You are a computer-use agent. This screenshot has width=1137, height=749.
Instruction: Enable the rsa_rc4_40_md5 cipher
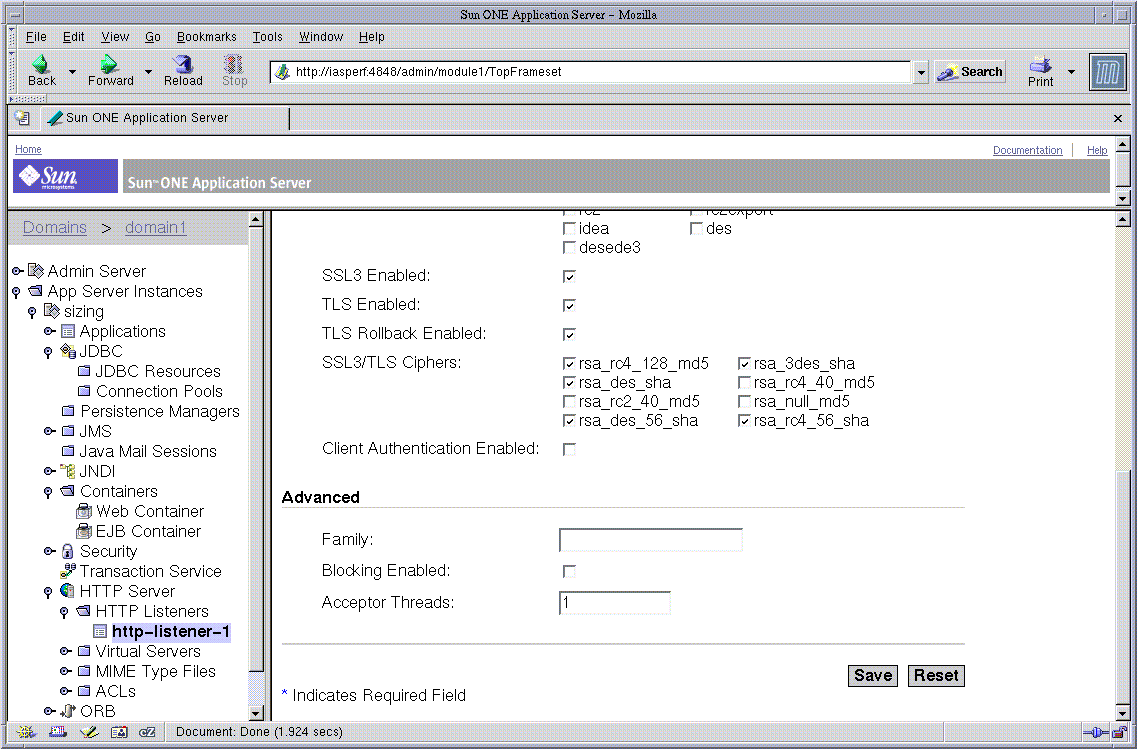click(x=744, y=382)
